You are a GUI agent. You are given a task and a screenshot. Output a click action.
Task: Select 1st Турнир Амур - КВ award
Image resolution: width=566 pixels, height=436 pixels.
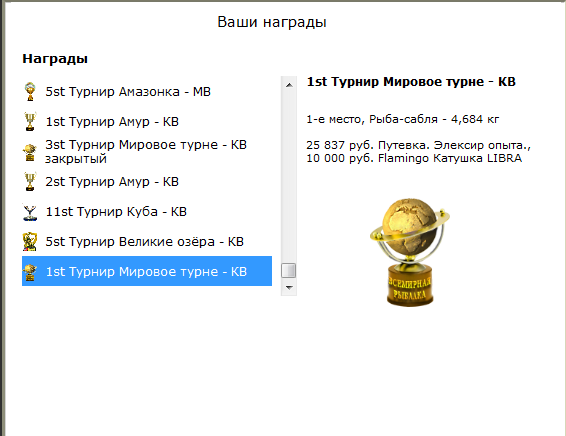147,122
